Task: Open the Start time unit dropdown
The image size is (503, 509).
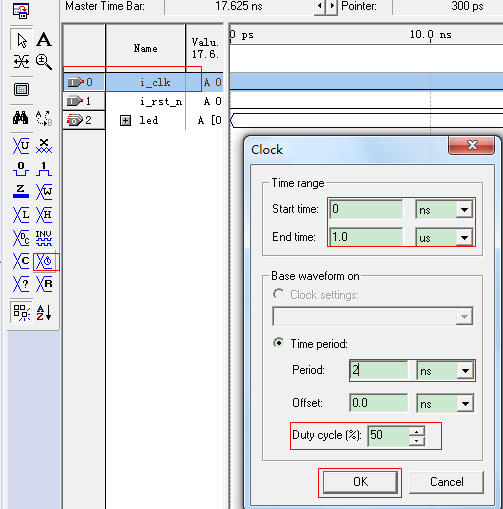Action: (x=464, y=210)
